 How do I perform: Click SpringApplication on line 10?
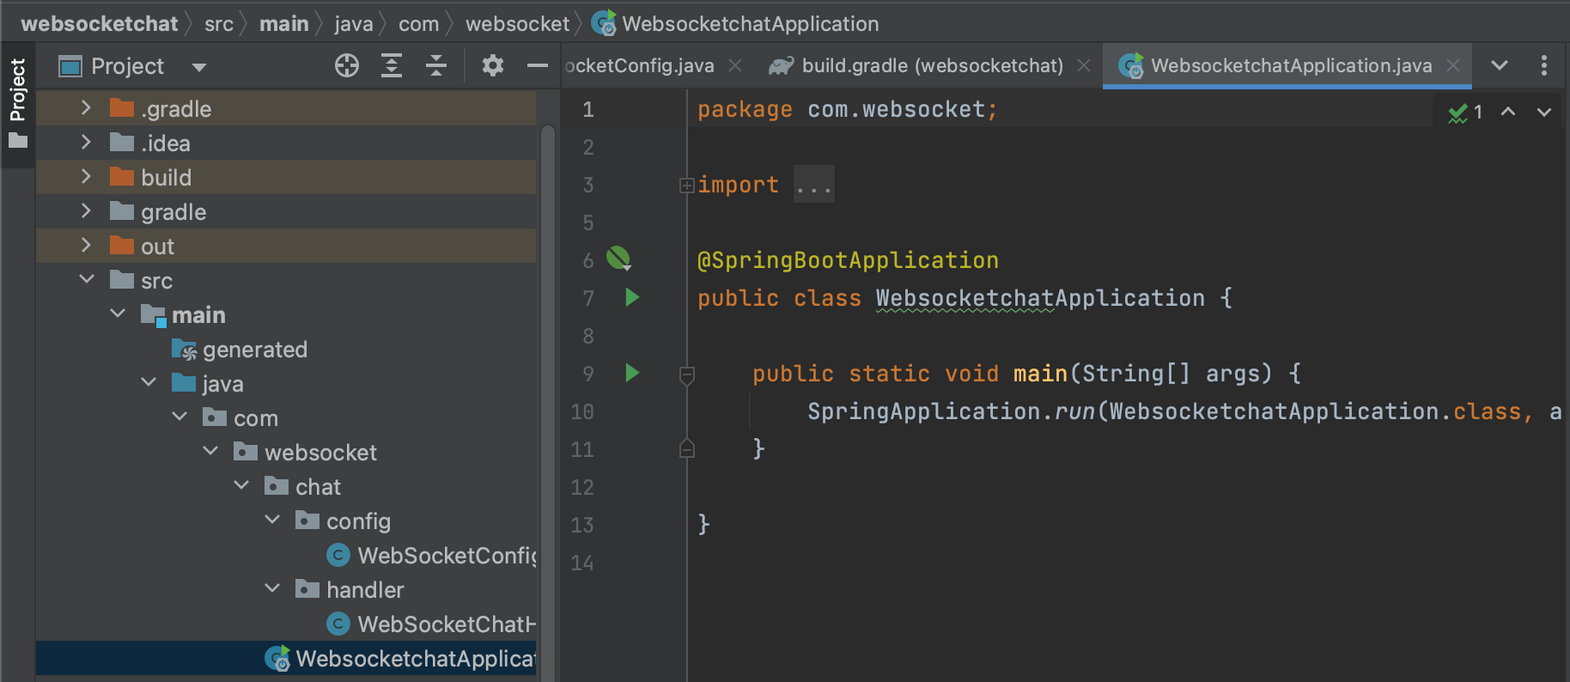[x=924, y=411]
